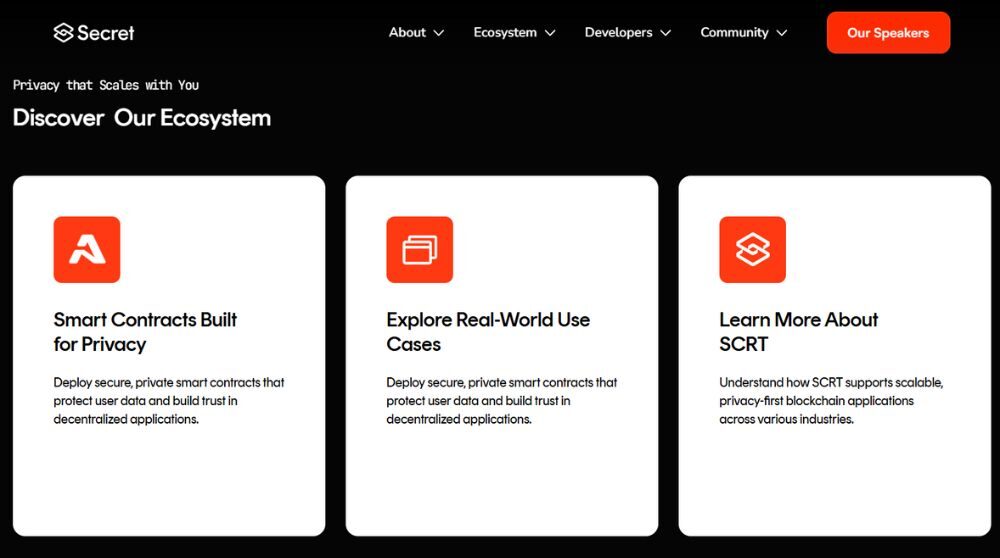Click the SCRT card description about scalable applications
1000x558 pixels.
pyautogui.click(x=830, y=401)
